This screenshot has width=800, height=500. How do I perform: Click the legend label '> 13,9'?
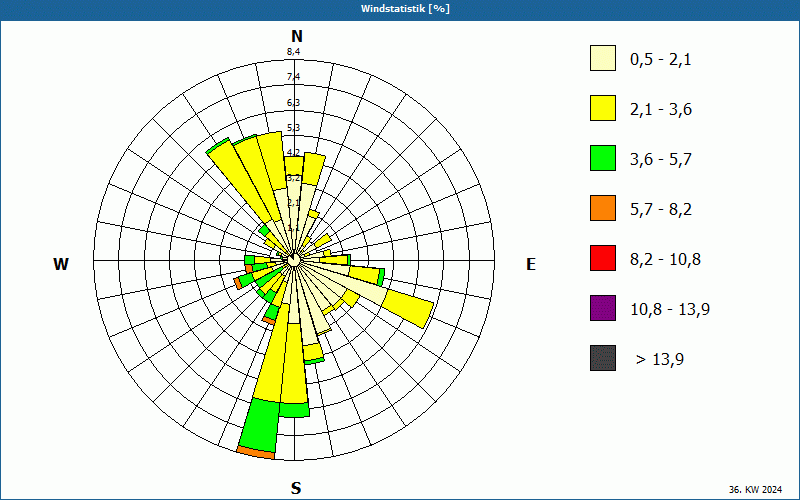click(x=660, y=360)
